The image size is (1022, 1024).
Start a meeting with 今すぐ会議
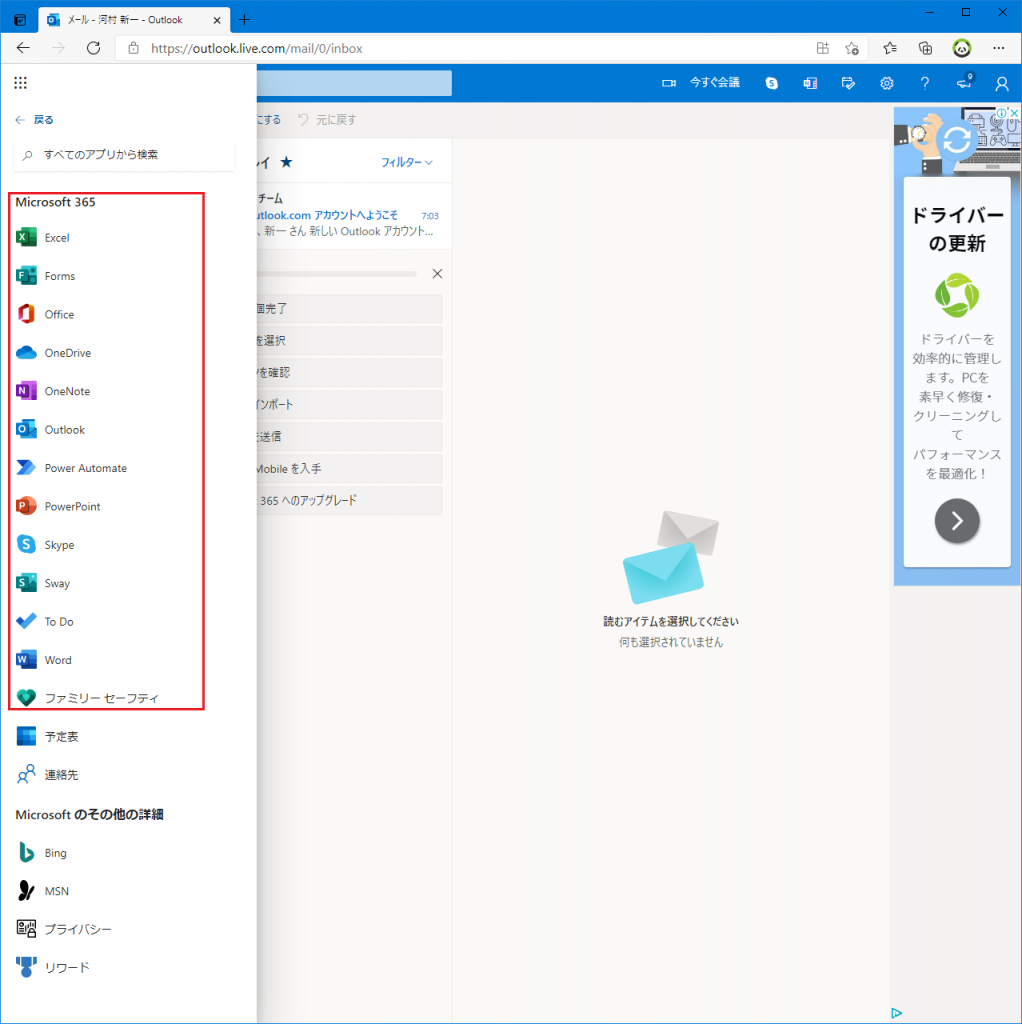tap(701, 83)
